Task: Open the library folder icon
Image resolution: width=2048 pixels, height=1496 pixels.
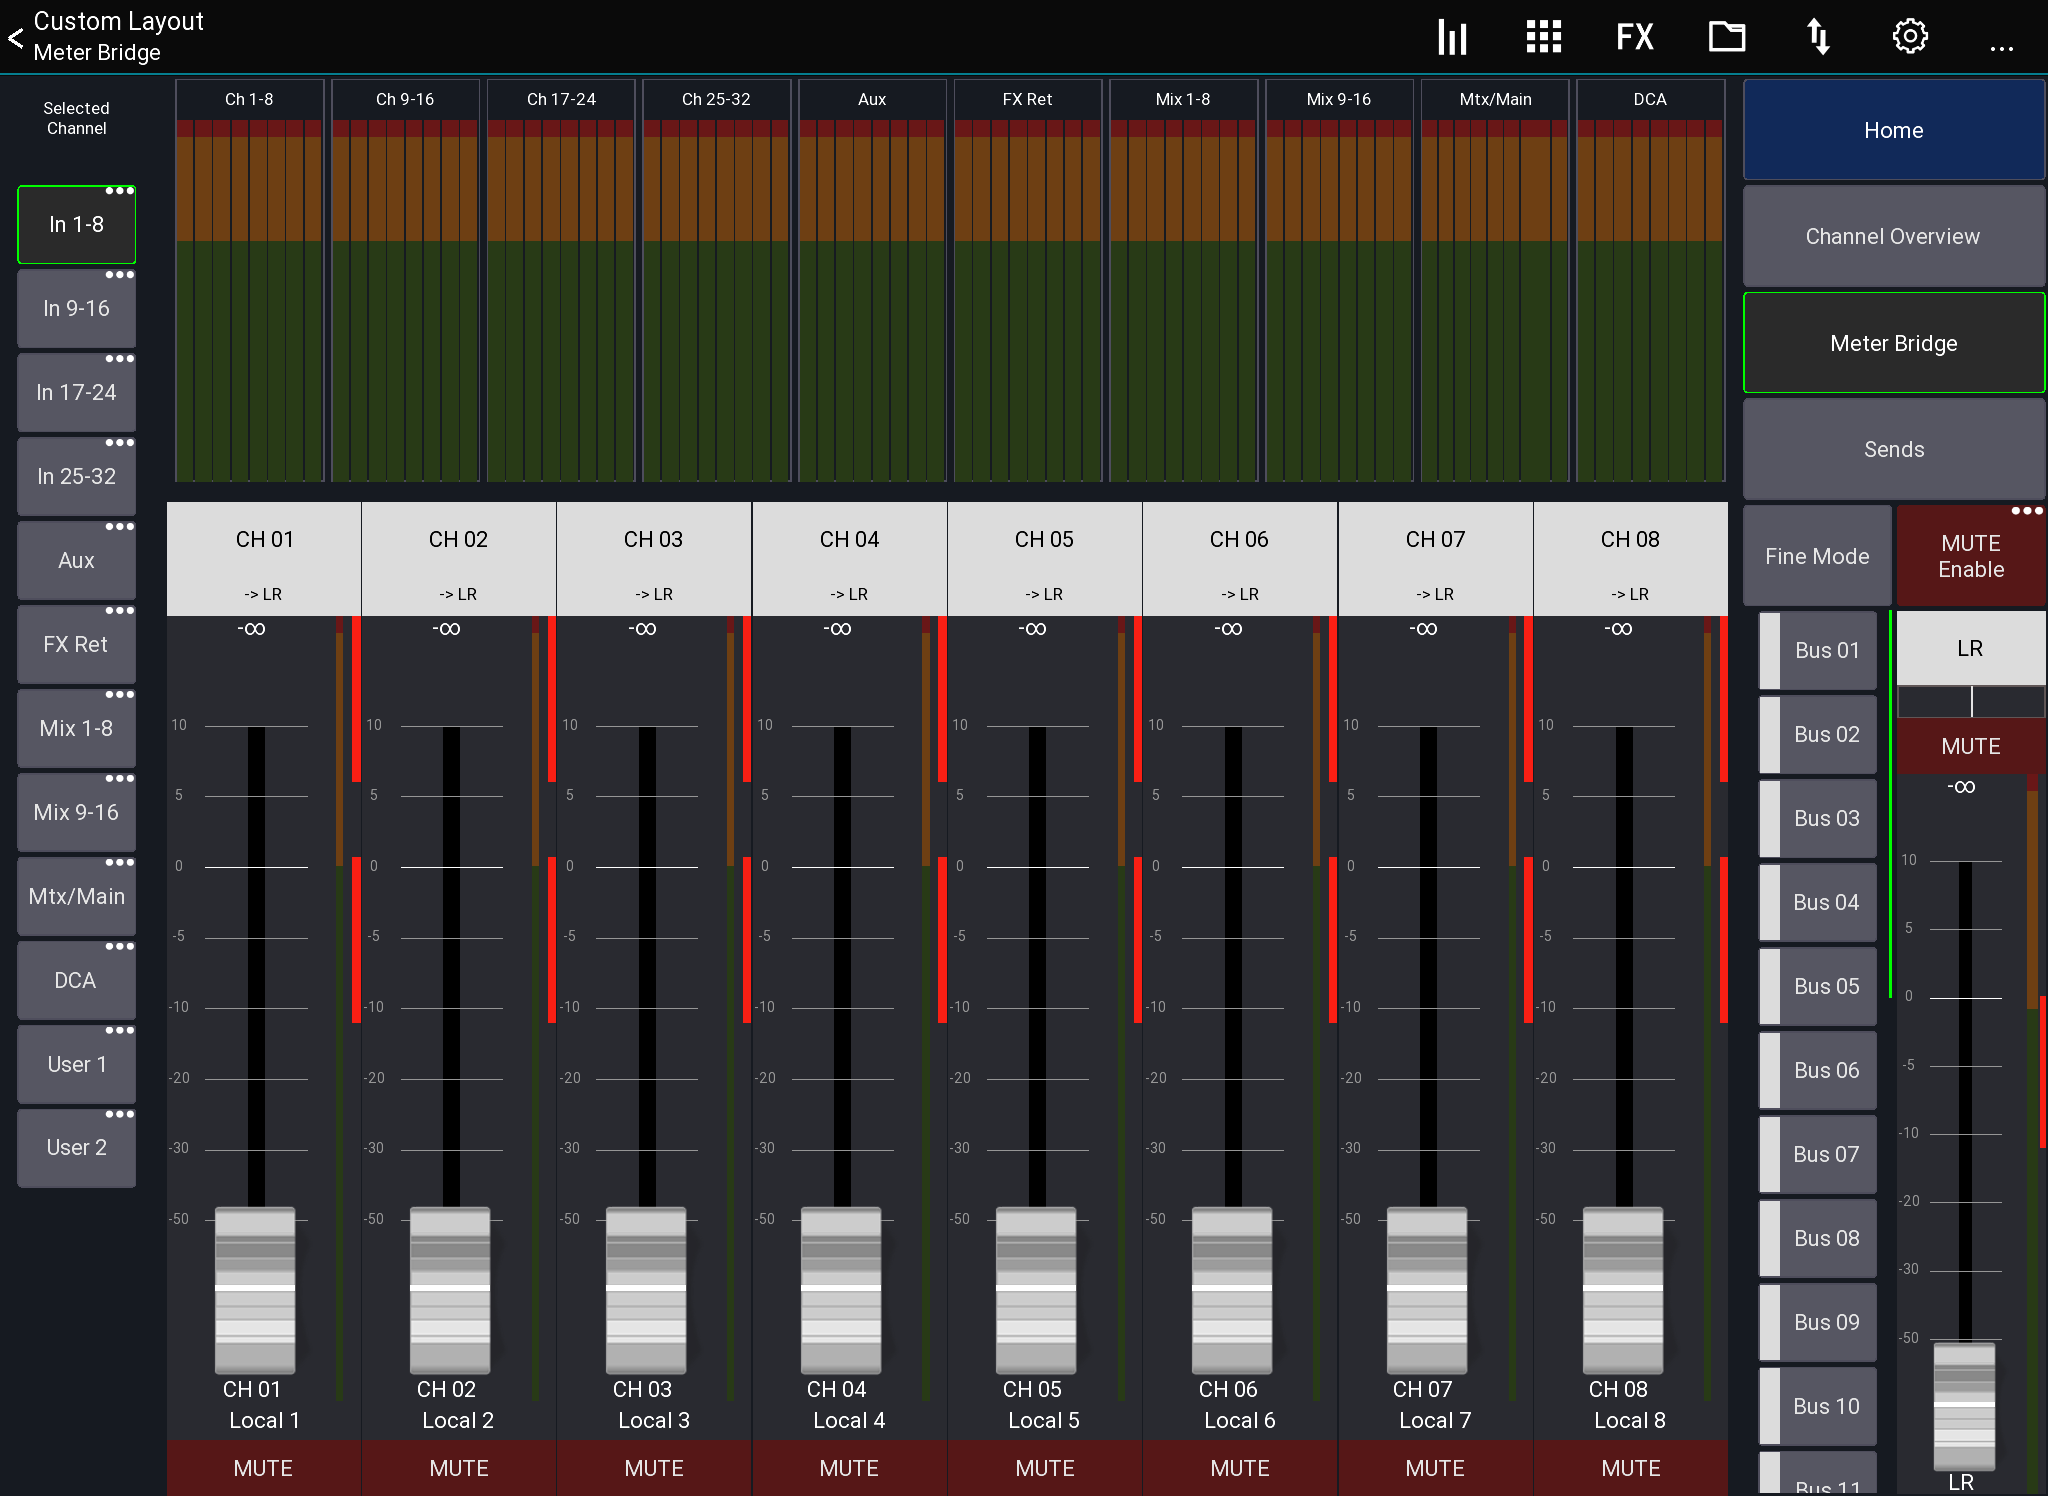Action: click(1727, 36)
